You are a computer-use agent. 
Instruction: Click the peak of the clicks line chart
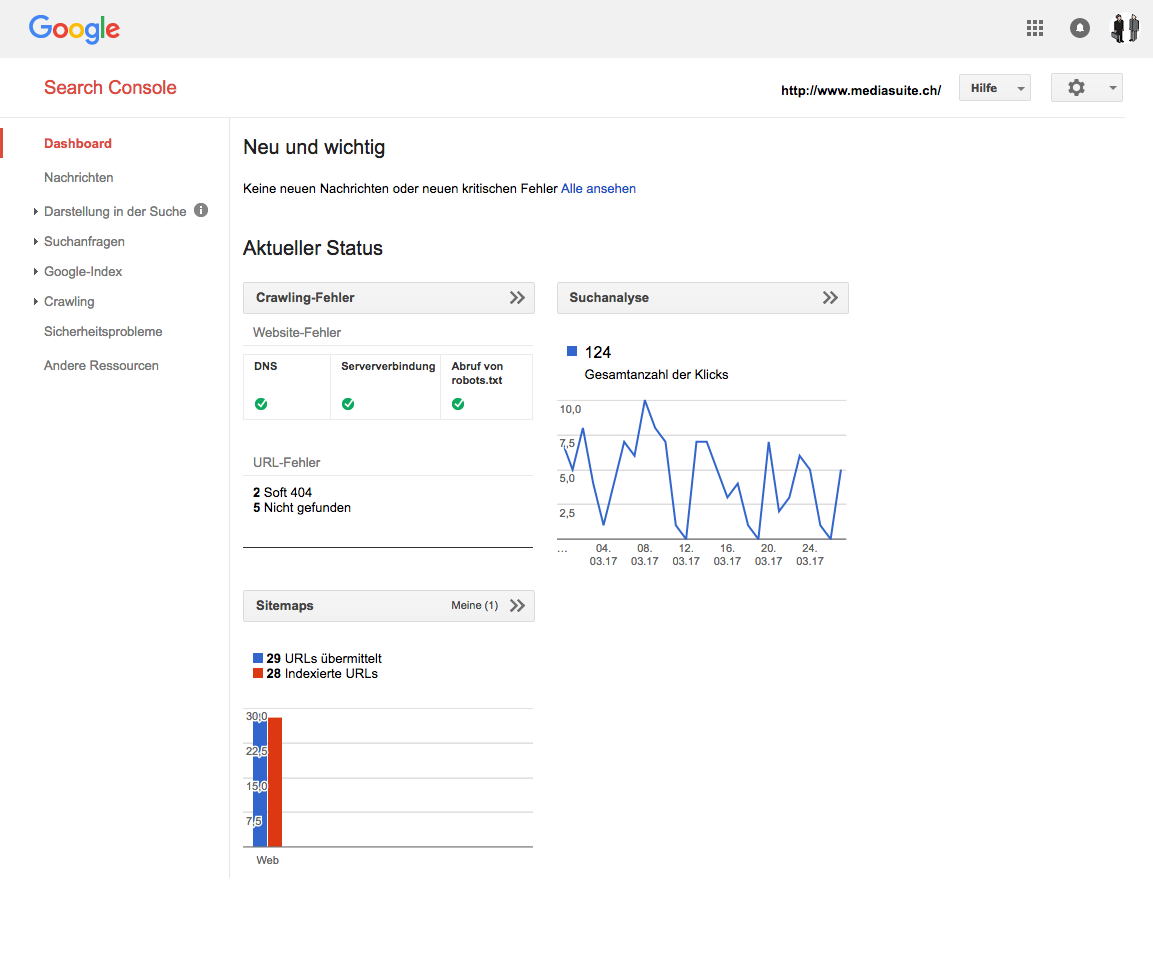645,402
